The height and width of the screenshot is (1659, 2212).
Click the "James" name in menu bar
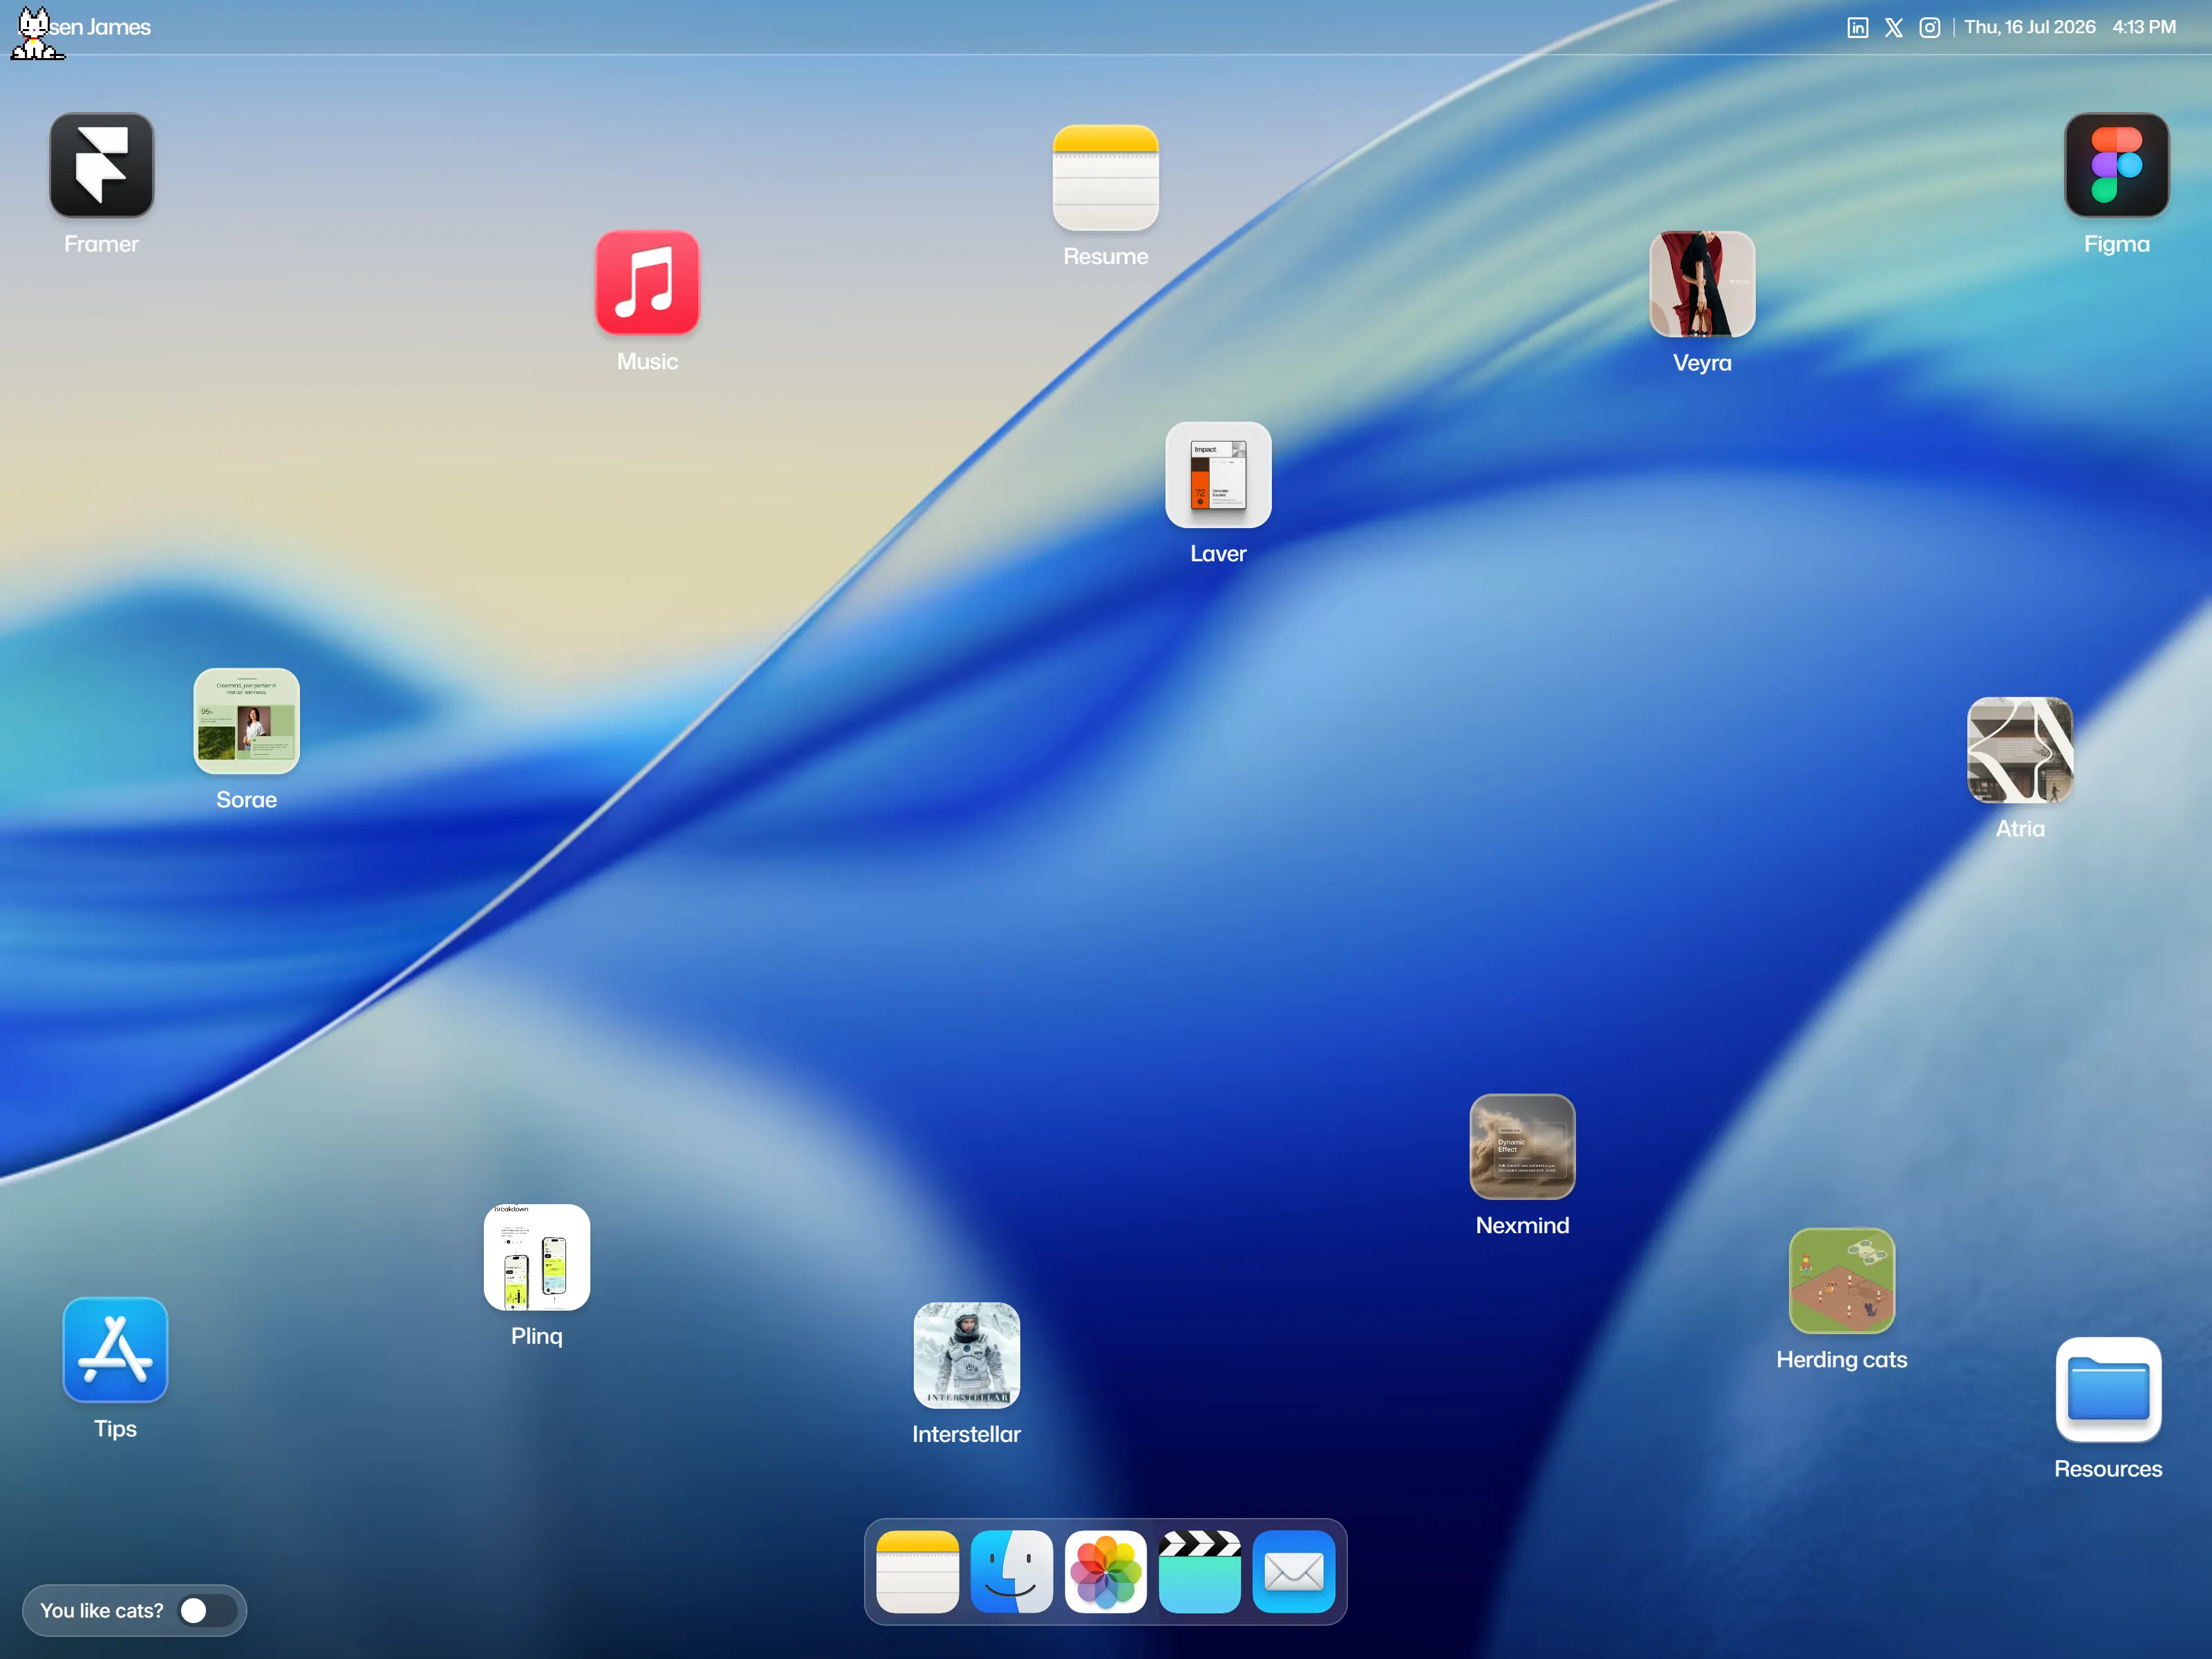click(x=119, y=27)
